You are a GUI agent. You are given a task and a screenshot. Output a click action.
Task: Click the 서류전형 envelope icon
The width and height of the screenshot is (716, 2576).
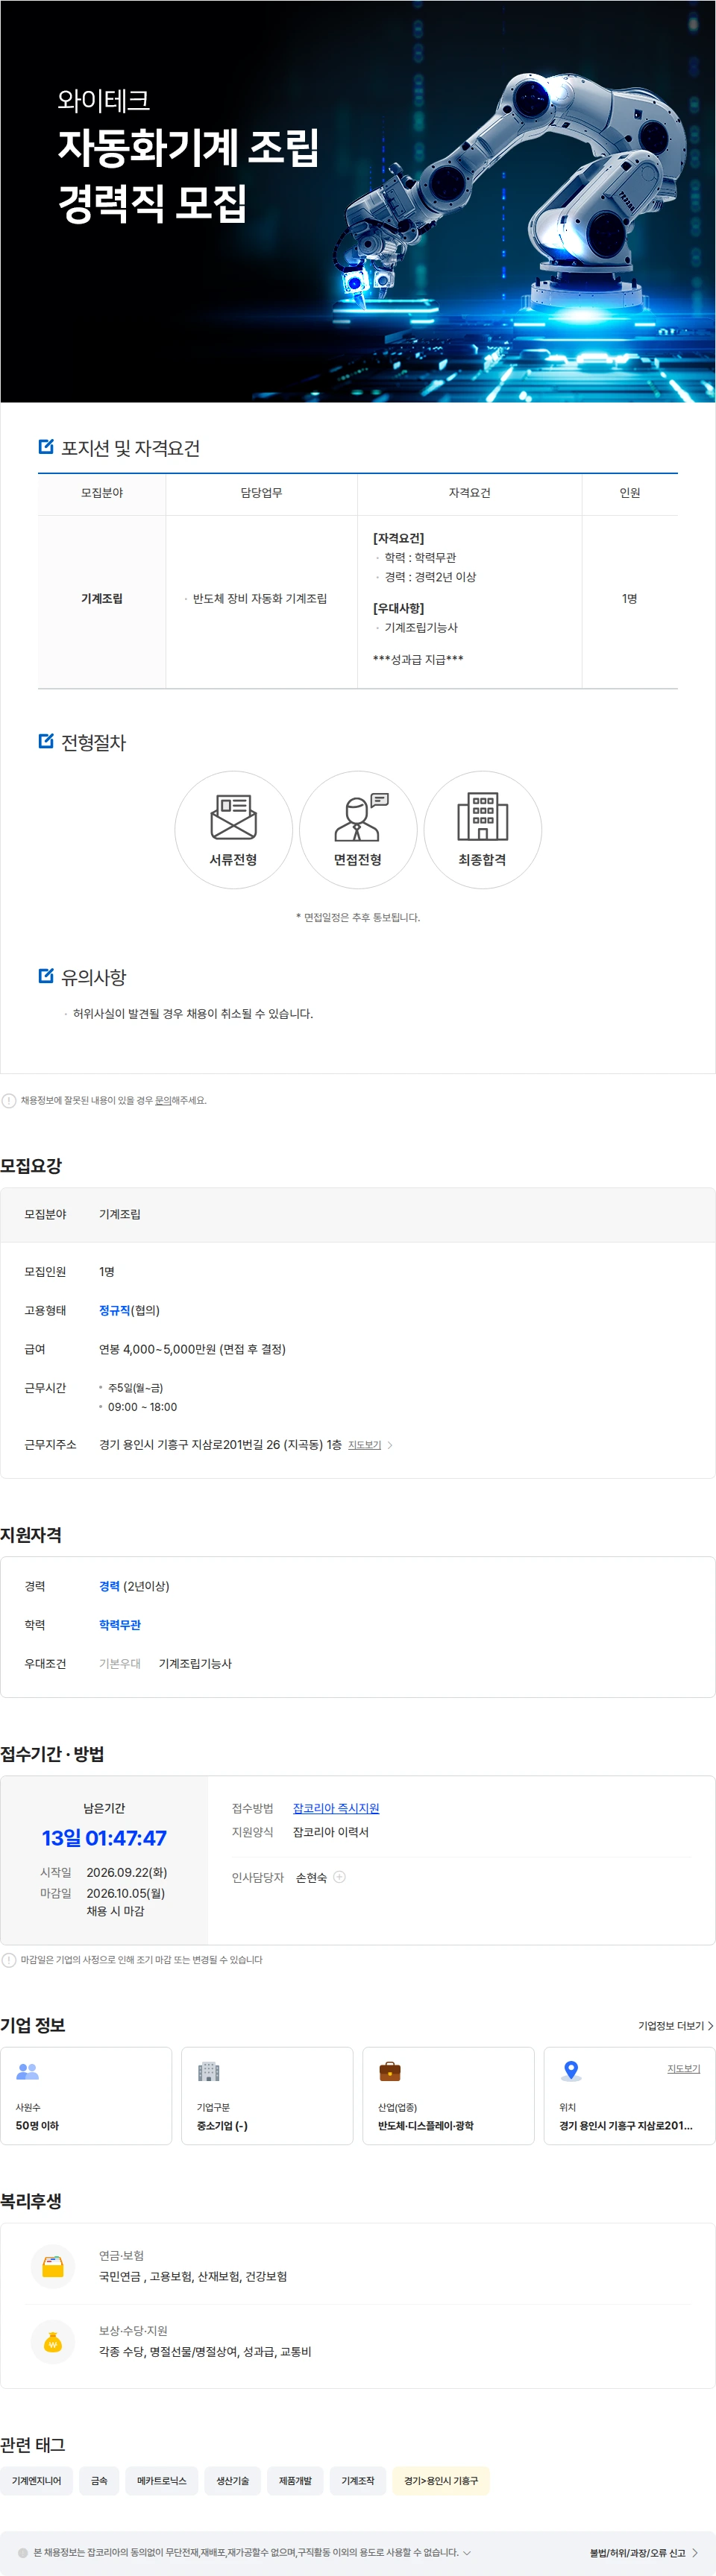233,817
